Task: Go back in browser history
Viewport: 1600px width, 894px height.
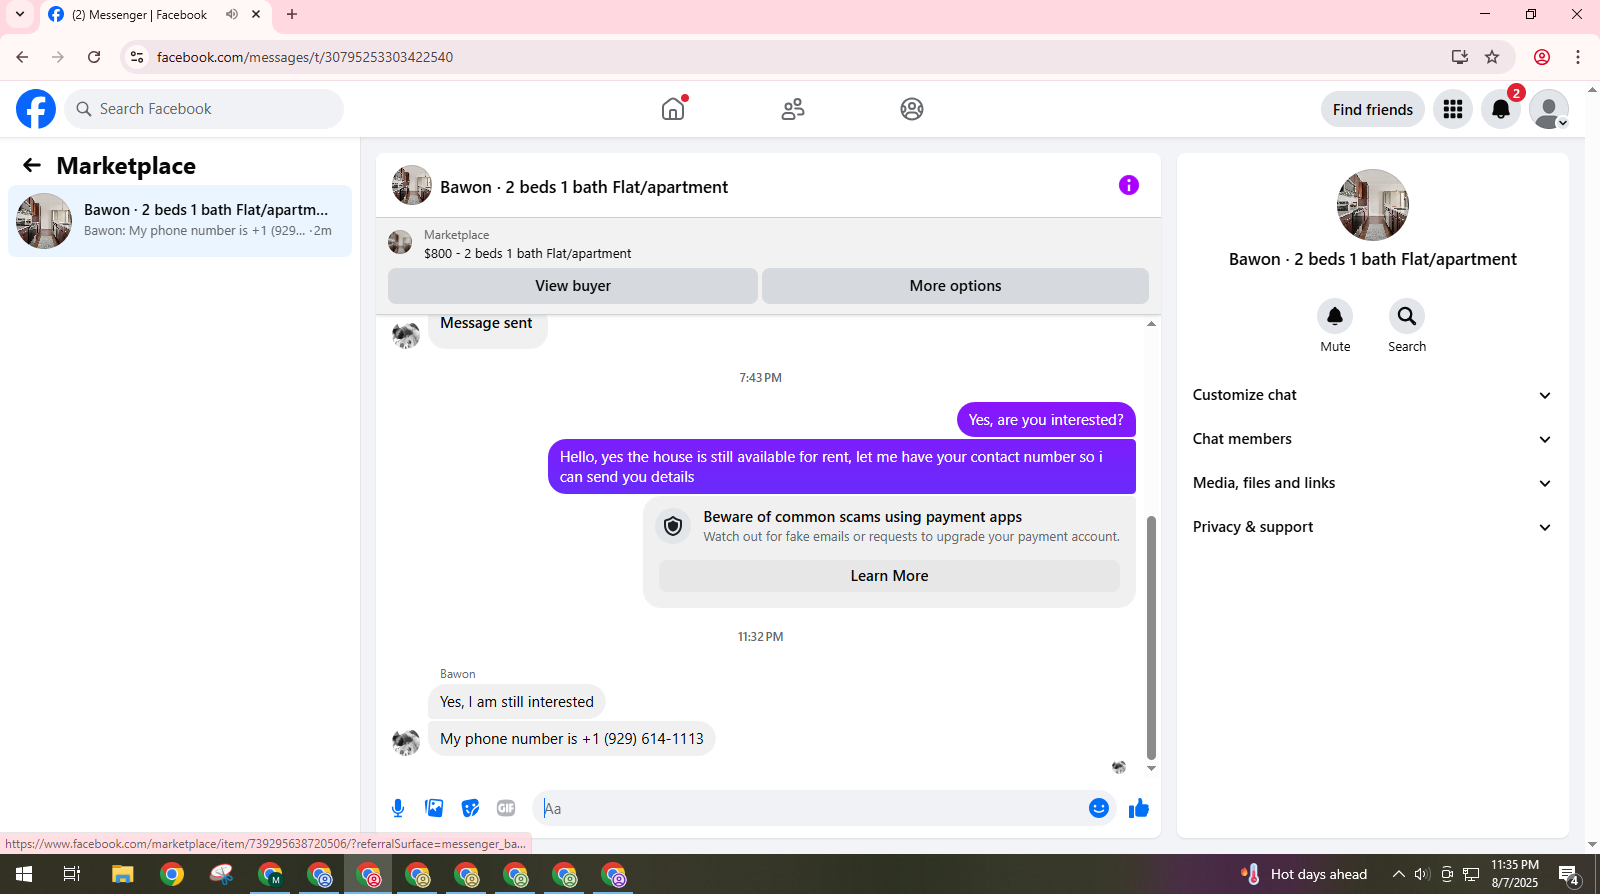Action: tap(22, 57)
